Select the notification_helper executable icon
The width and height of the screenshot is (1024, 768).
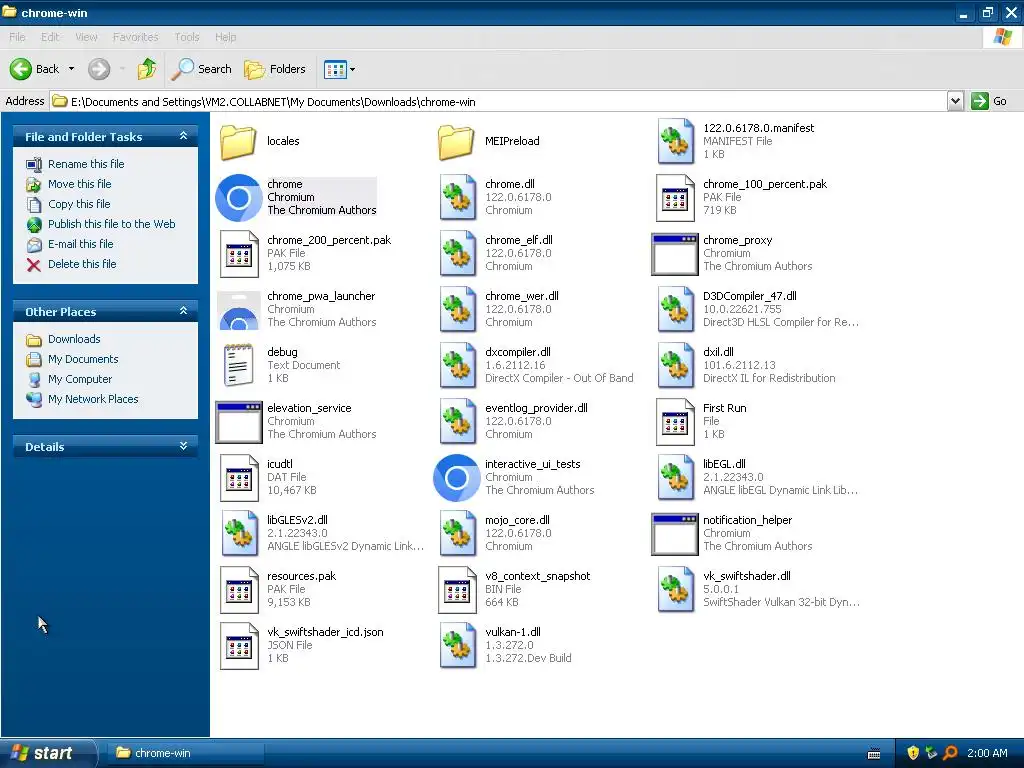(x=675, y=534)
